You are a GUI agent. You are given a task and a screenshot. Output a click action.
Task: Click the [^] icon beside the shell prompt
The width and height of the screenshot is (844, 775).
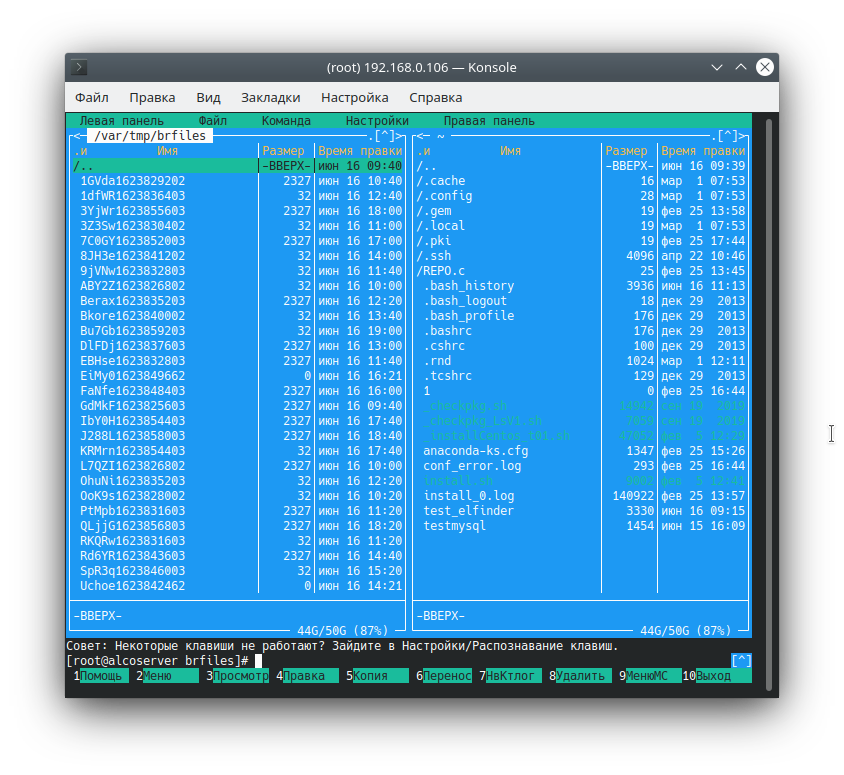click(x=740, y=659)
